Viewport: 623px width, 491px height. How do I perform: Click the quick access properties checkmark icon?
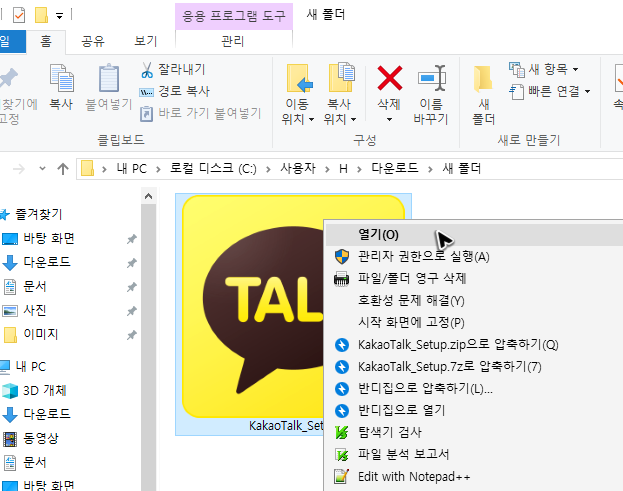19,15
